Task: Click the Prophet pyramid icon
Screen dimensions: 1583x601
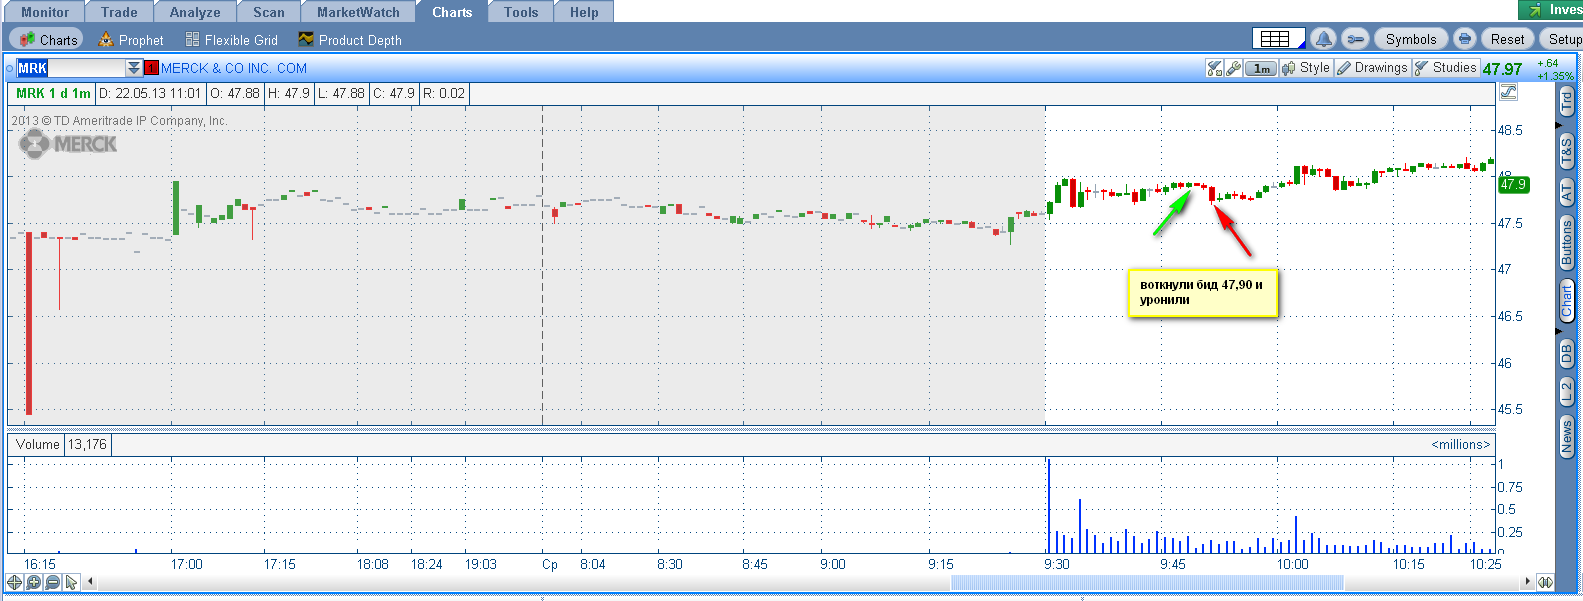Action: (x=106, y=39)
